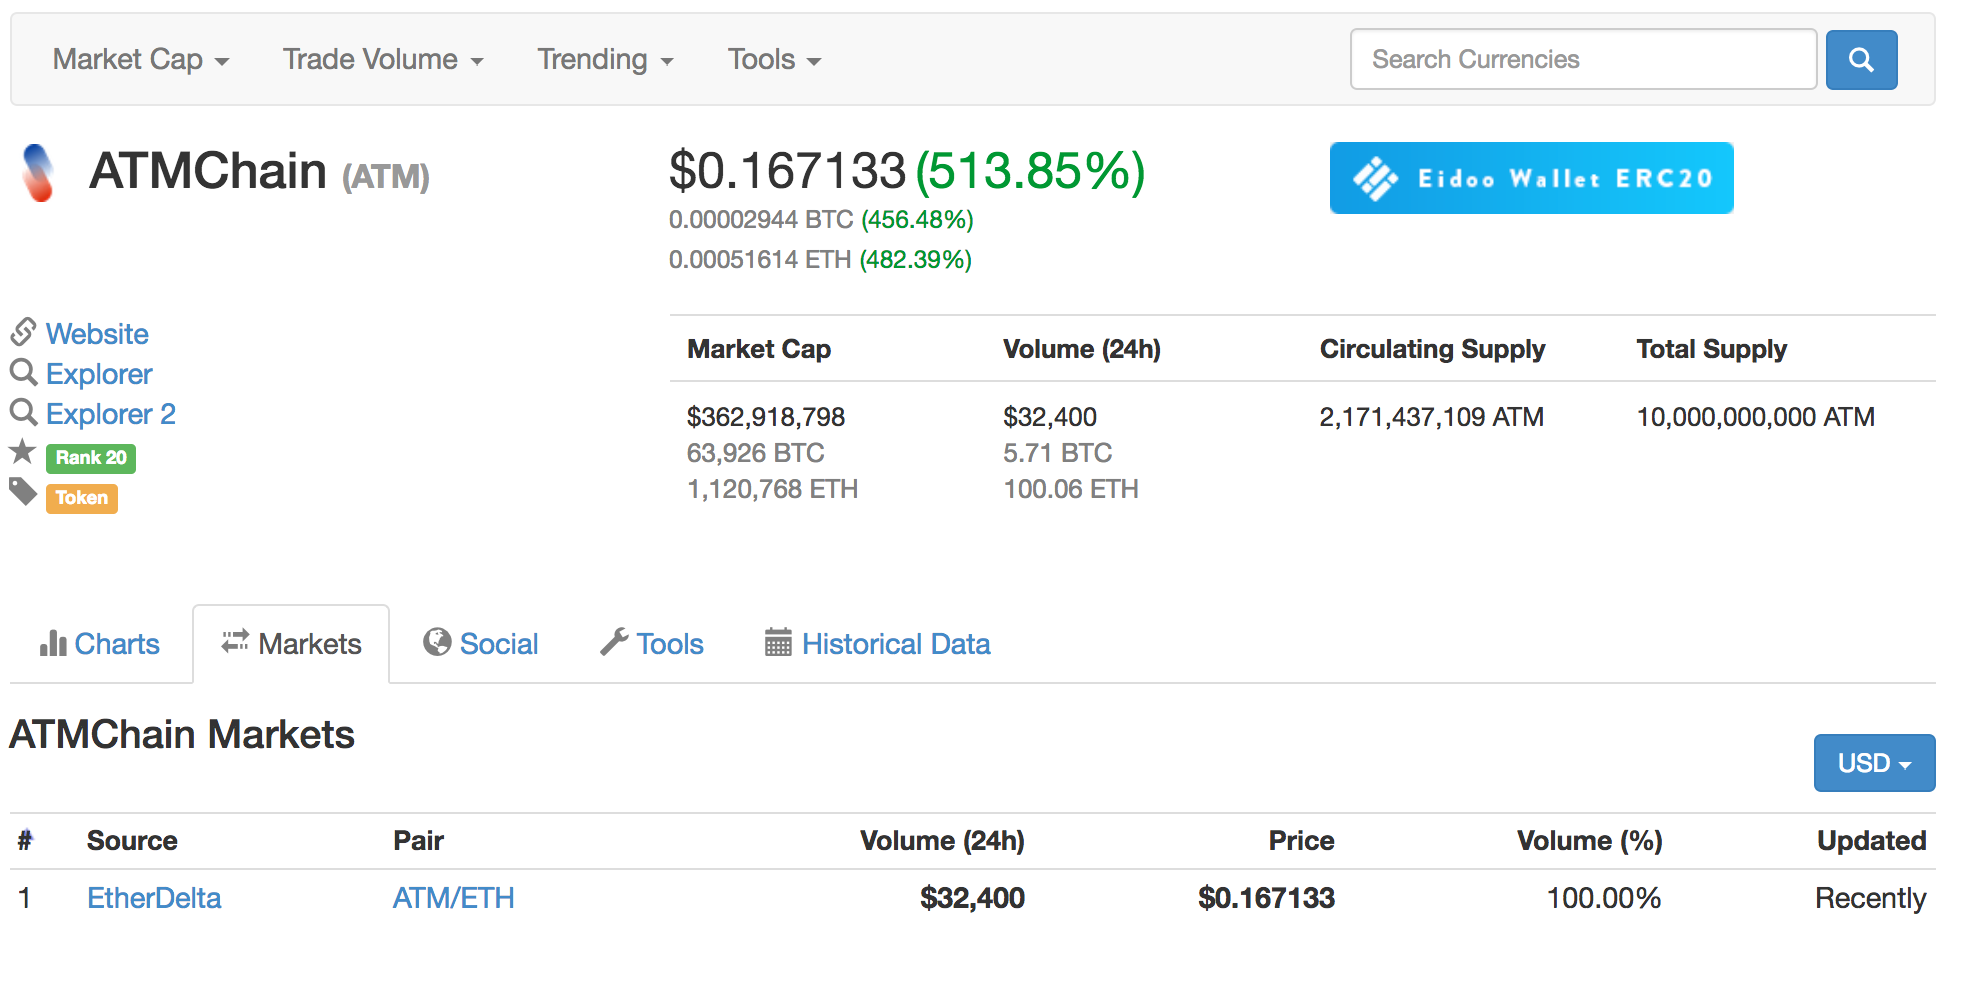Viewport: 1984px width, 990px height.
Task: Click the 100.06 ETH volume value
Action: pyautogui.click(x=1070, y=489)
